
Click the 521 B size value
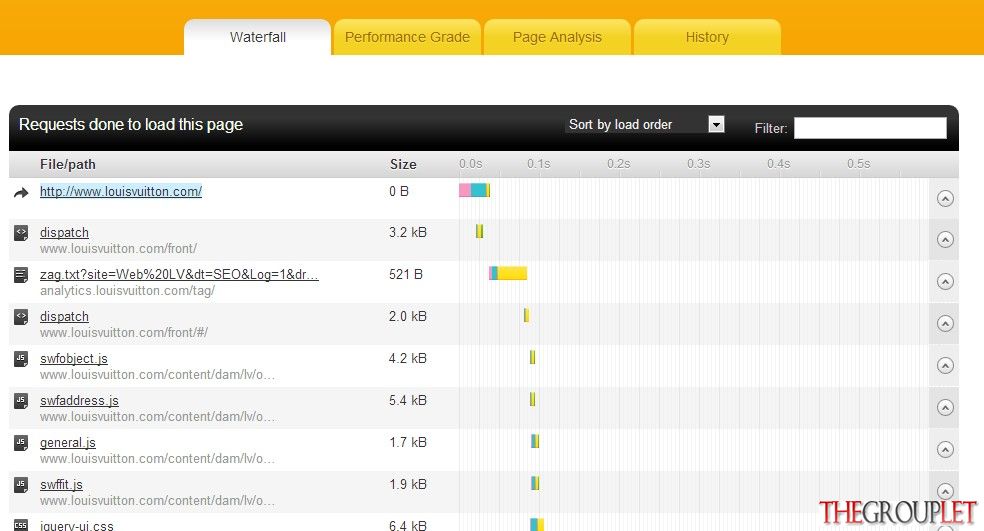pyautogui.click(x=405, y=274)
